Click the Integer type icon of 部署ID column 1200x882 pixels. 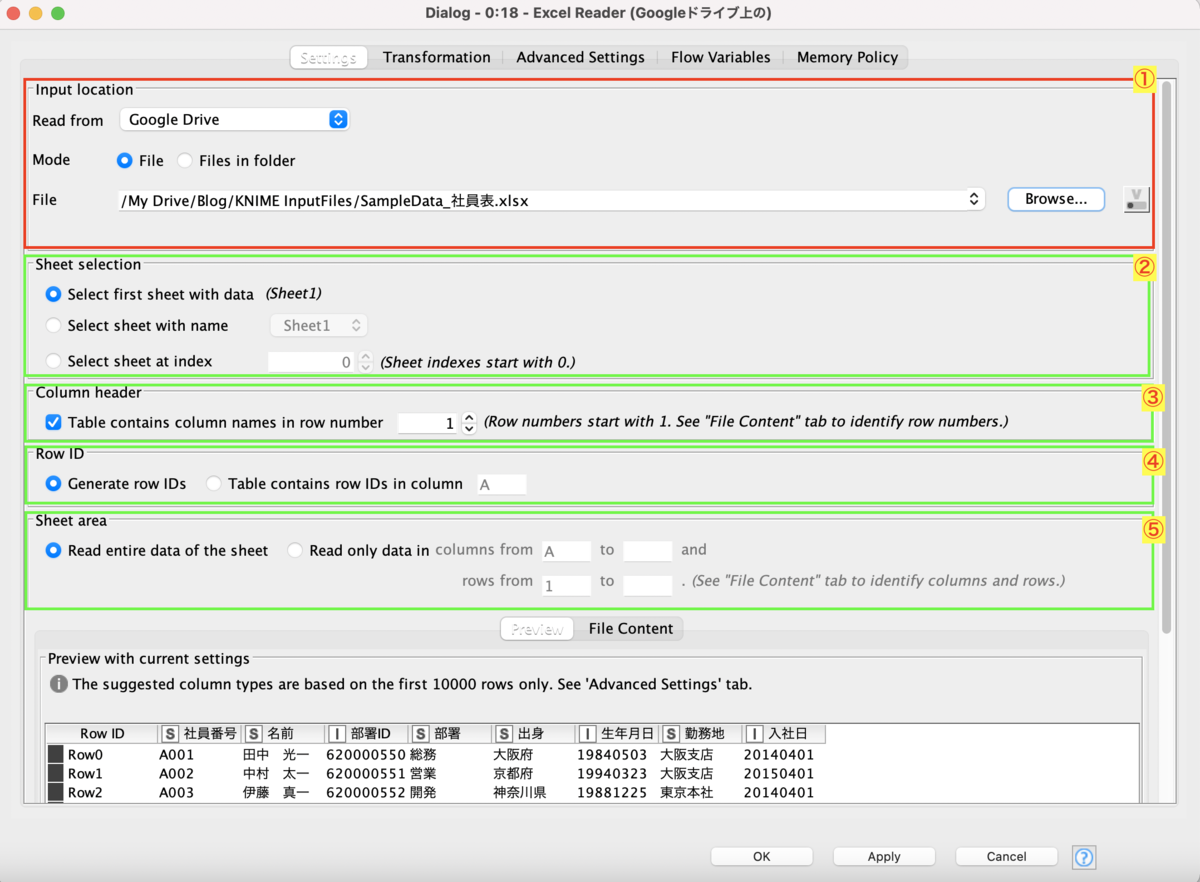337,734
